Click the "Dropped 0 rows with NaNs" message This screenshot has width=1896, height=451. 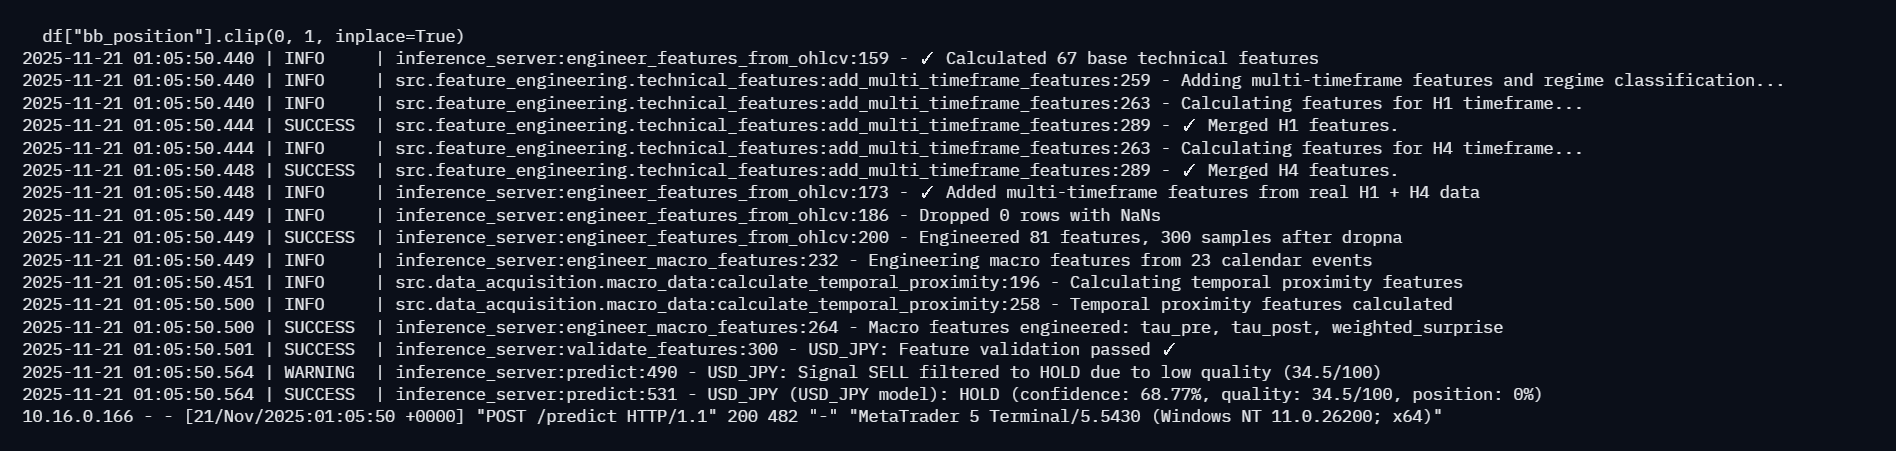coord(1039,215)
